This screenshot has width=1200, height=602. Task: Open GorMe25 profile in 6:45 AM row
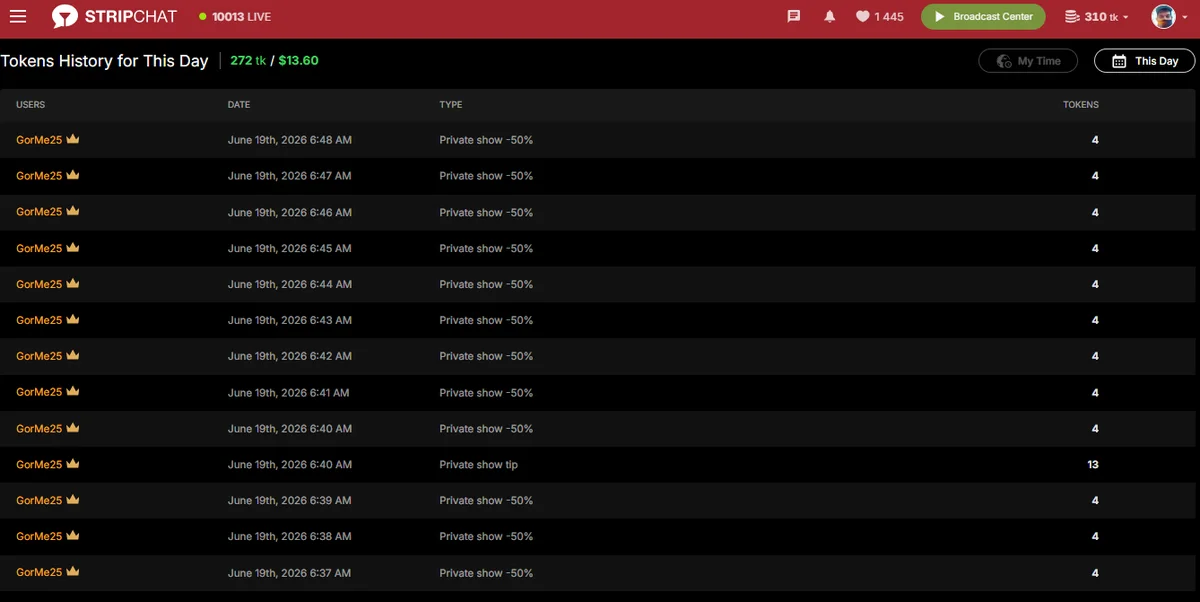pyautogui.click(x=39, y=248)
